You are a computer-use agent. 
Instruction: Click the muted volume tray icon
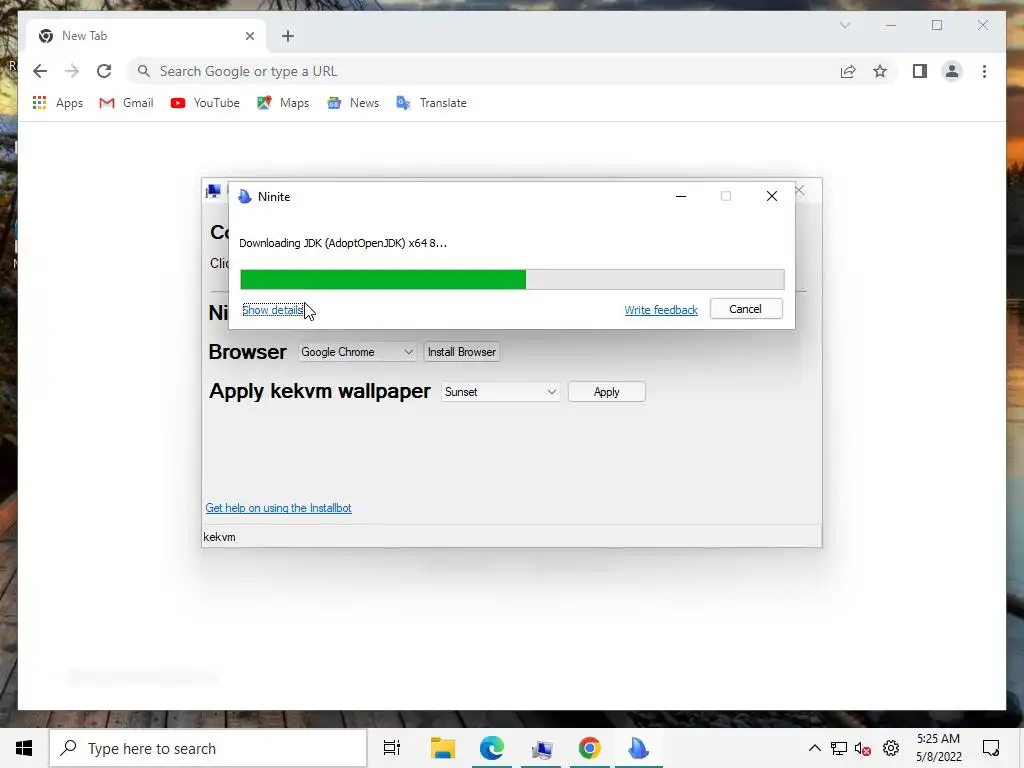click(x=863, y=748)
